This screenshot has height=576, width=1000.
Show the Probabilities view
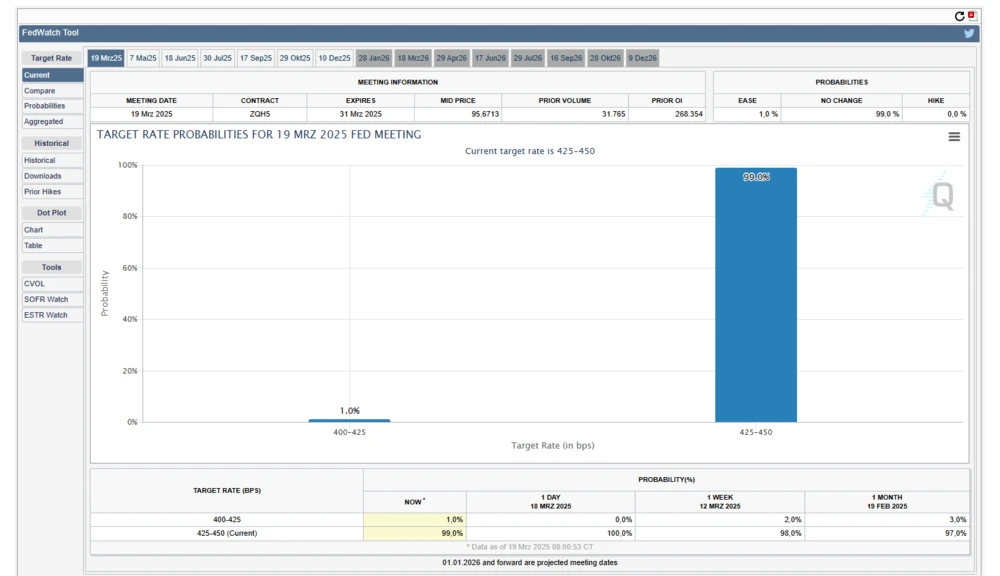click(x=45, y=106)
